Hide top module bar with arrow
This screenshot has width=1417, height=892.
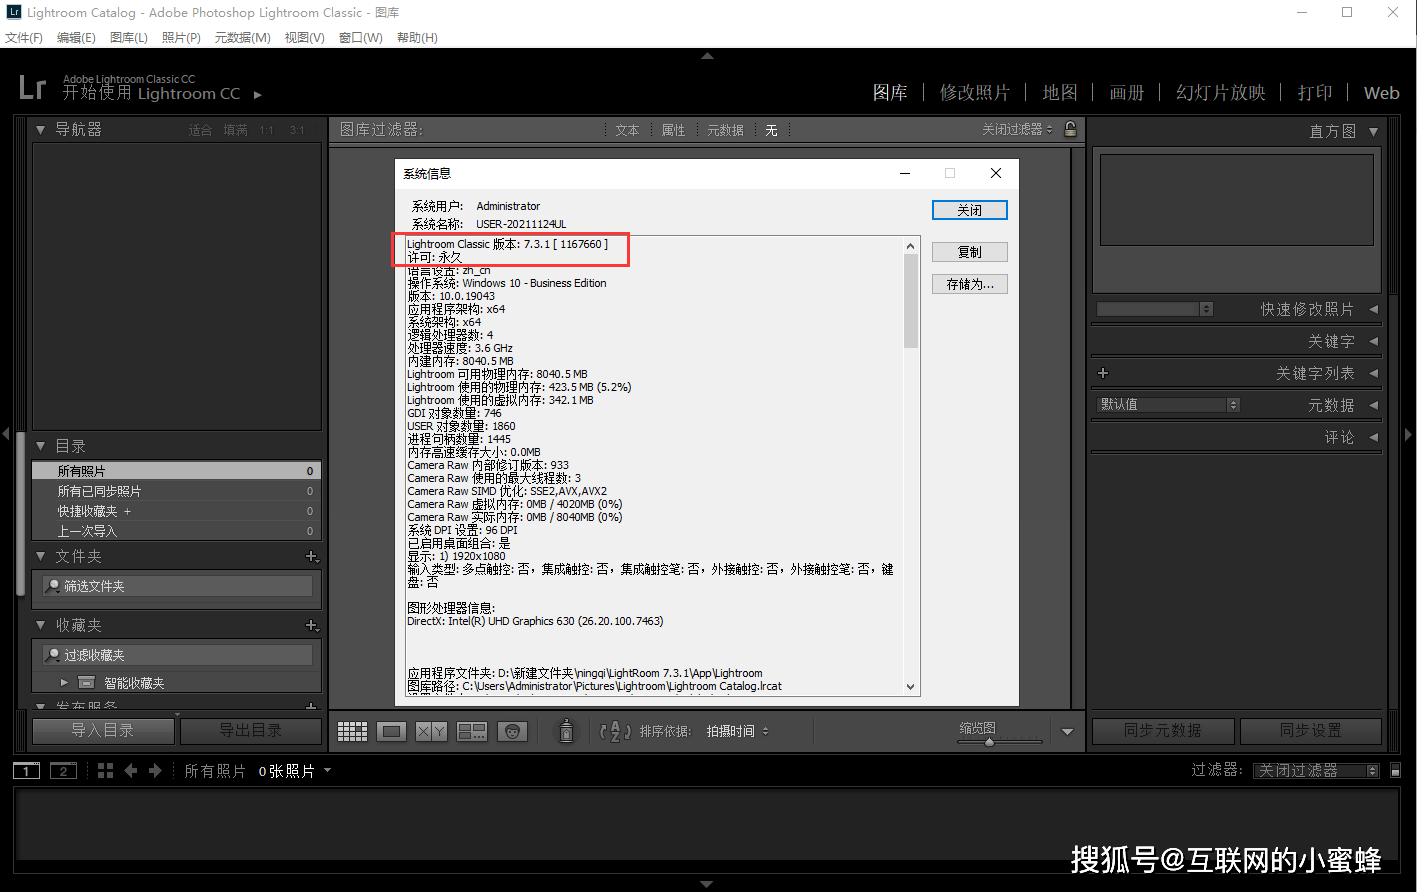(x=707, y=56)
